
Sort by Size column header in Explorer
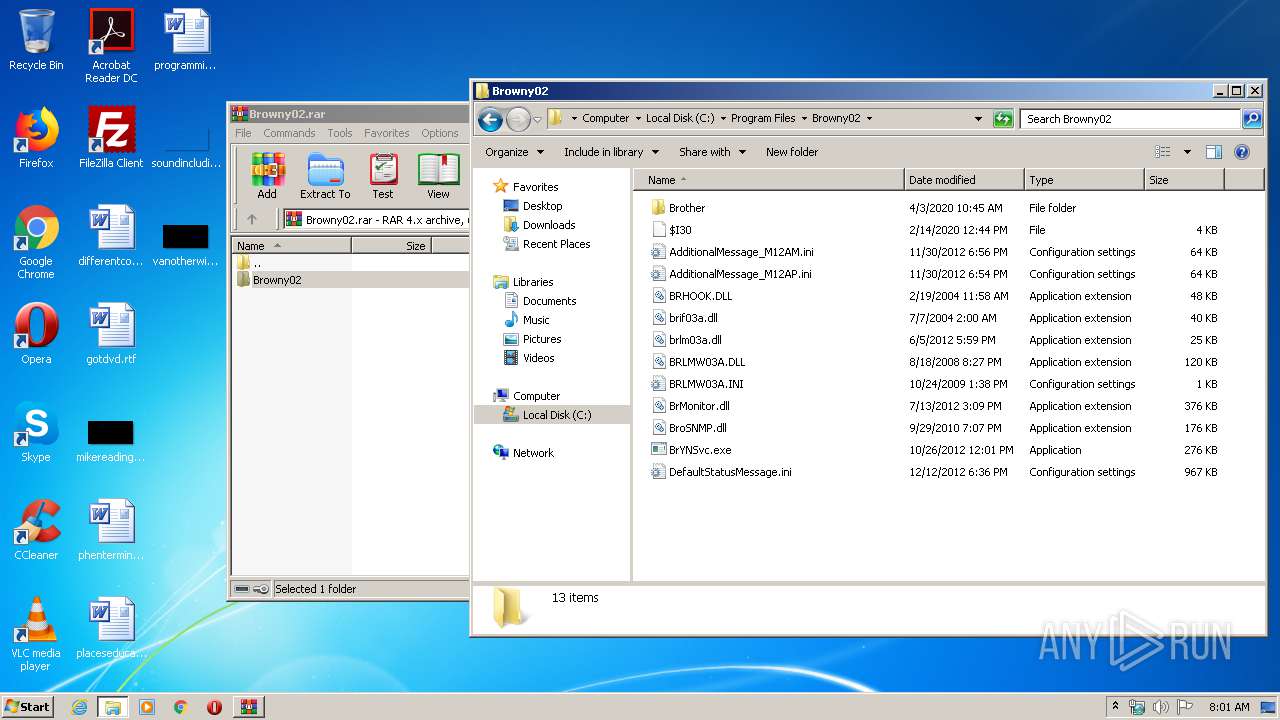tap(1184, 180)
